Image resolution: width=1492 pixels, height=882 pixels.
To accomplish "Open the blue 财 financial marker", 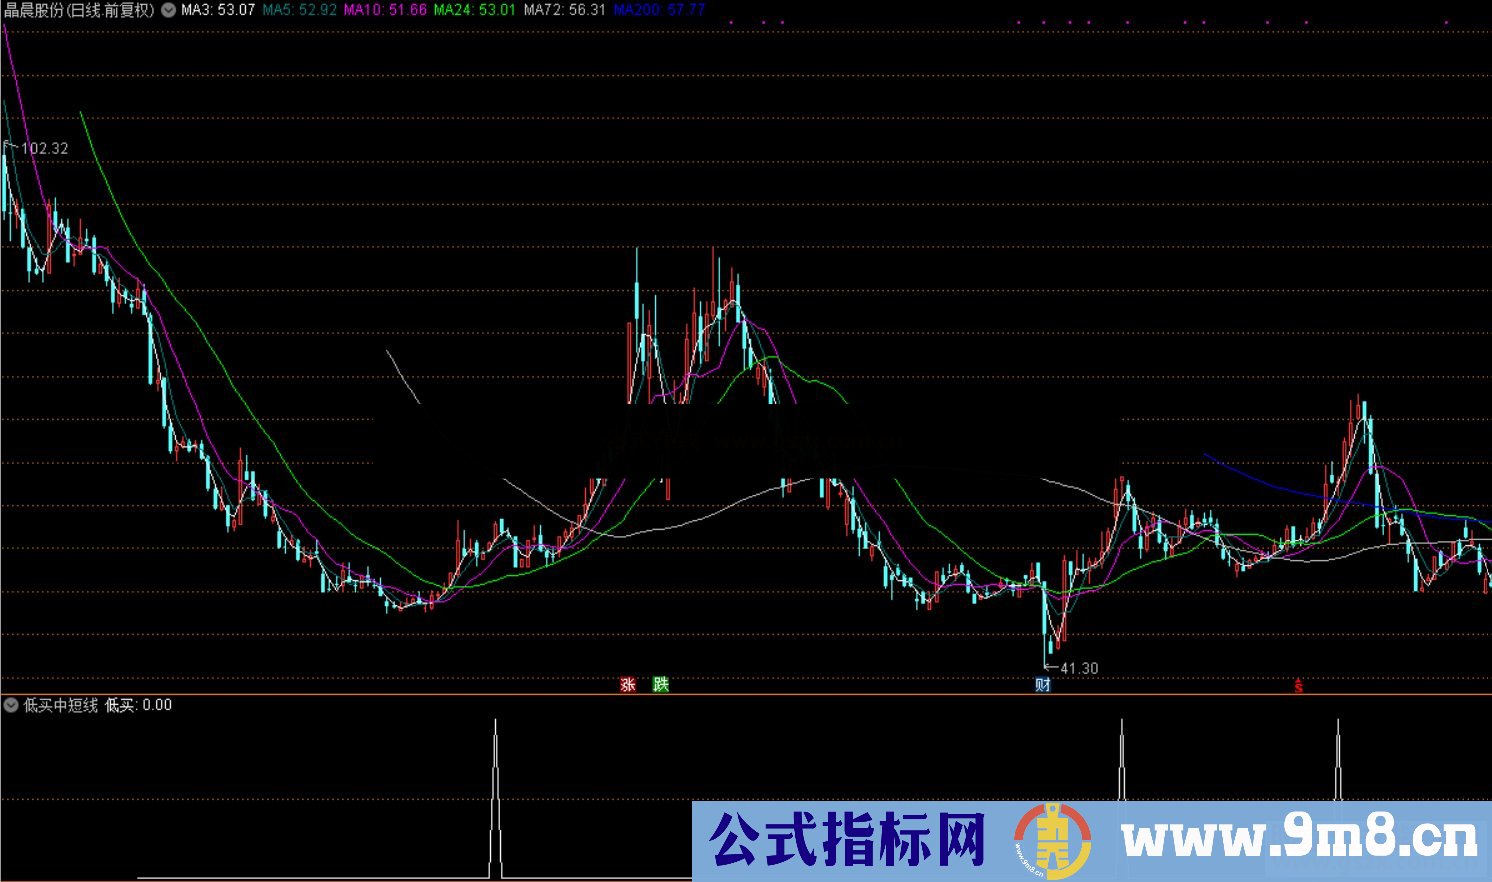I will (1043, 685).
